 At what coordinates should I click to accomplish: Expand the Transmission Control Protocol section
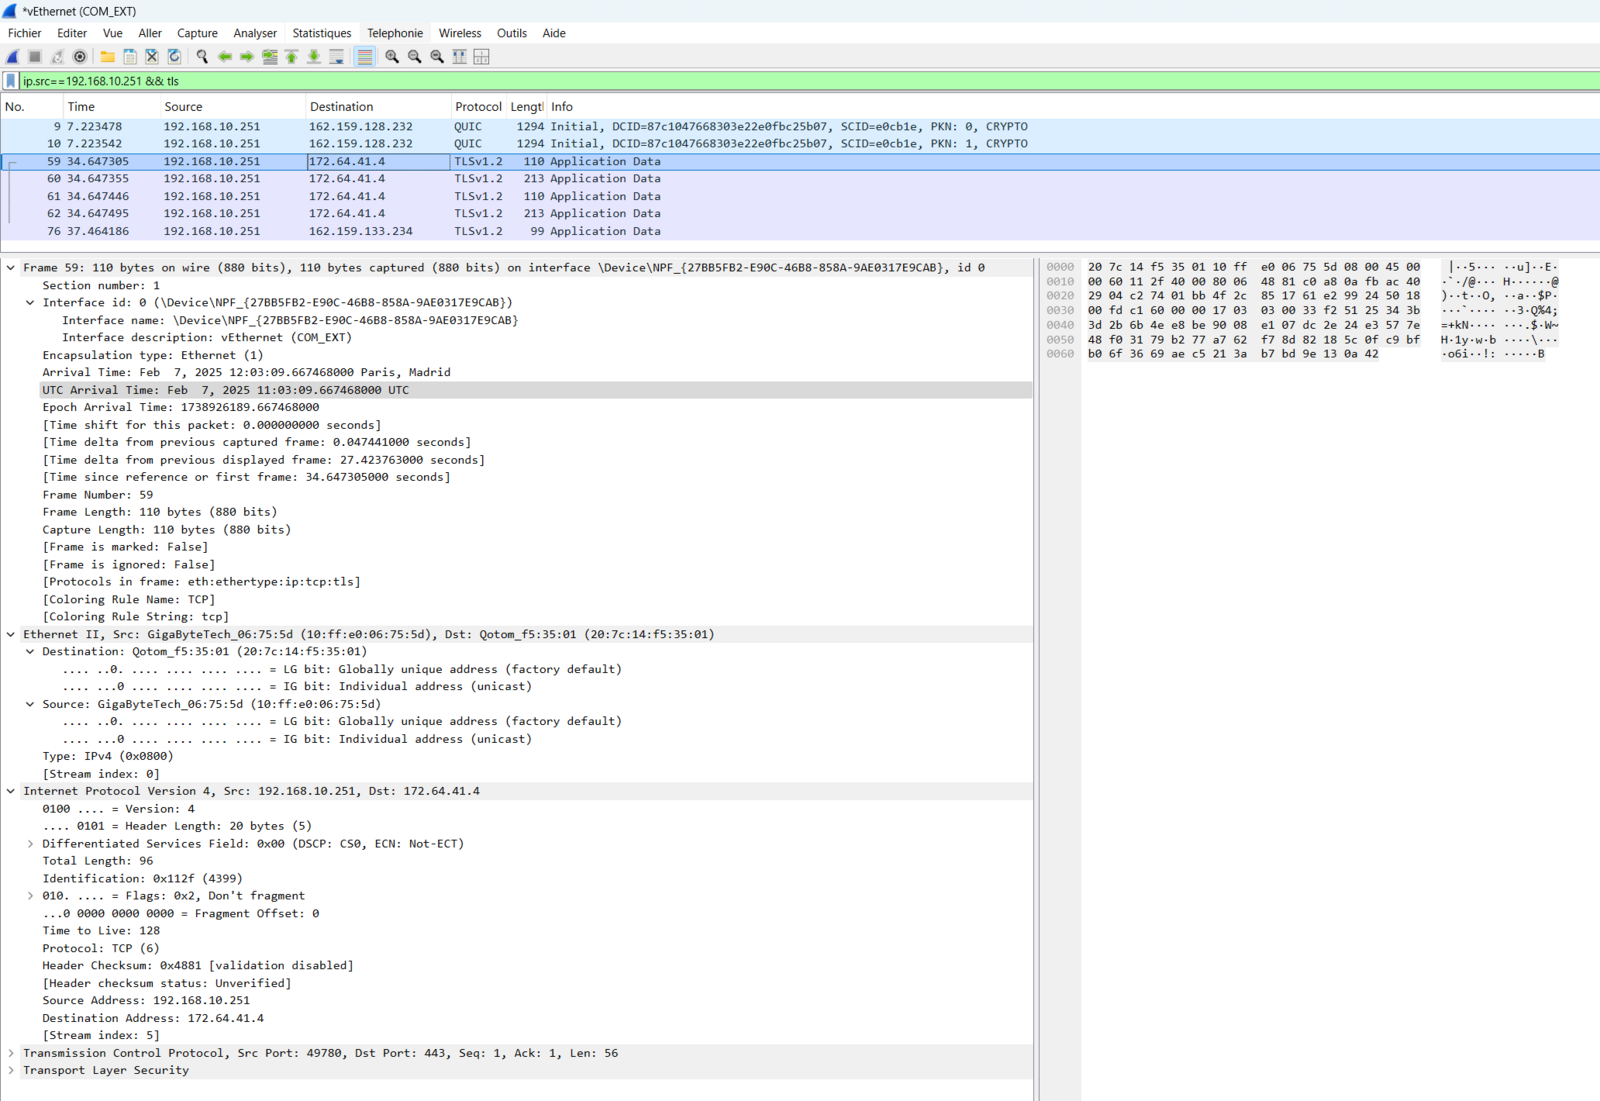tap(11, 1053)
